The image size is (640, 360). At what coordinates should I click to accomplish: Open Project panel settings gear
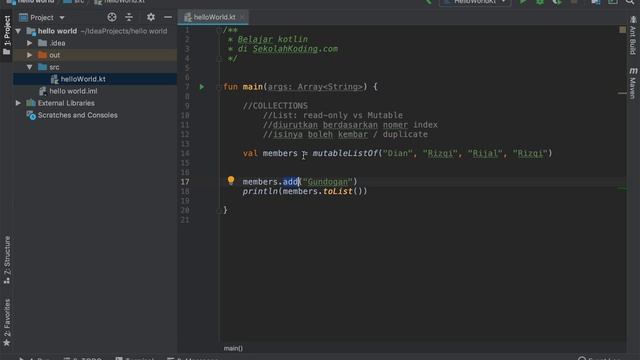click(x=151, y=17)
